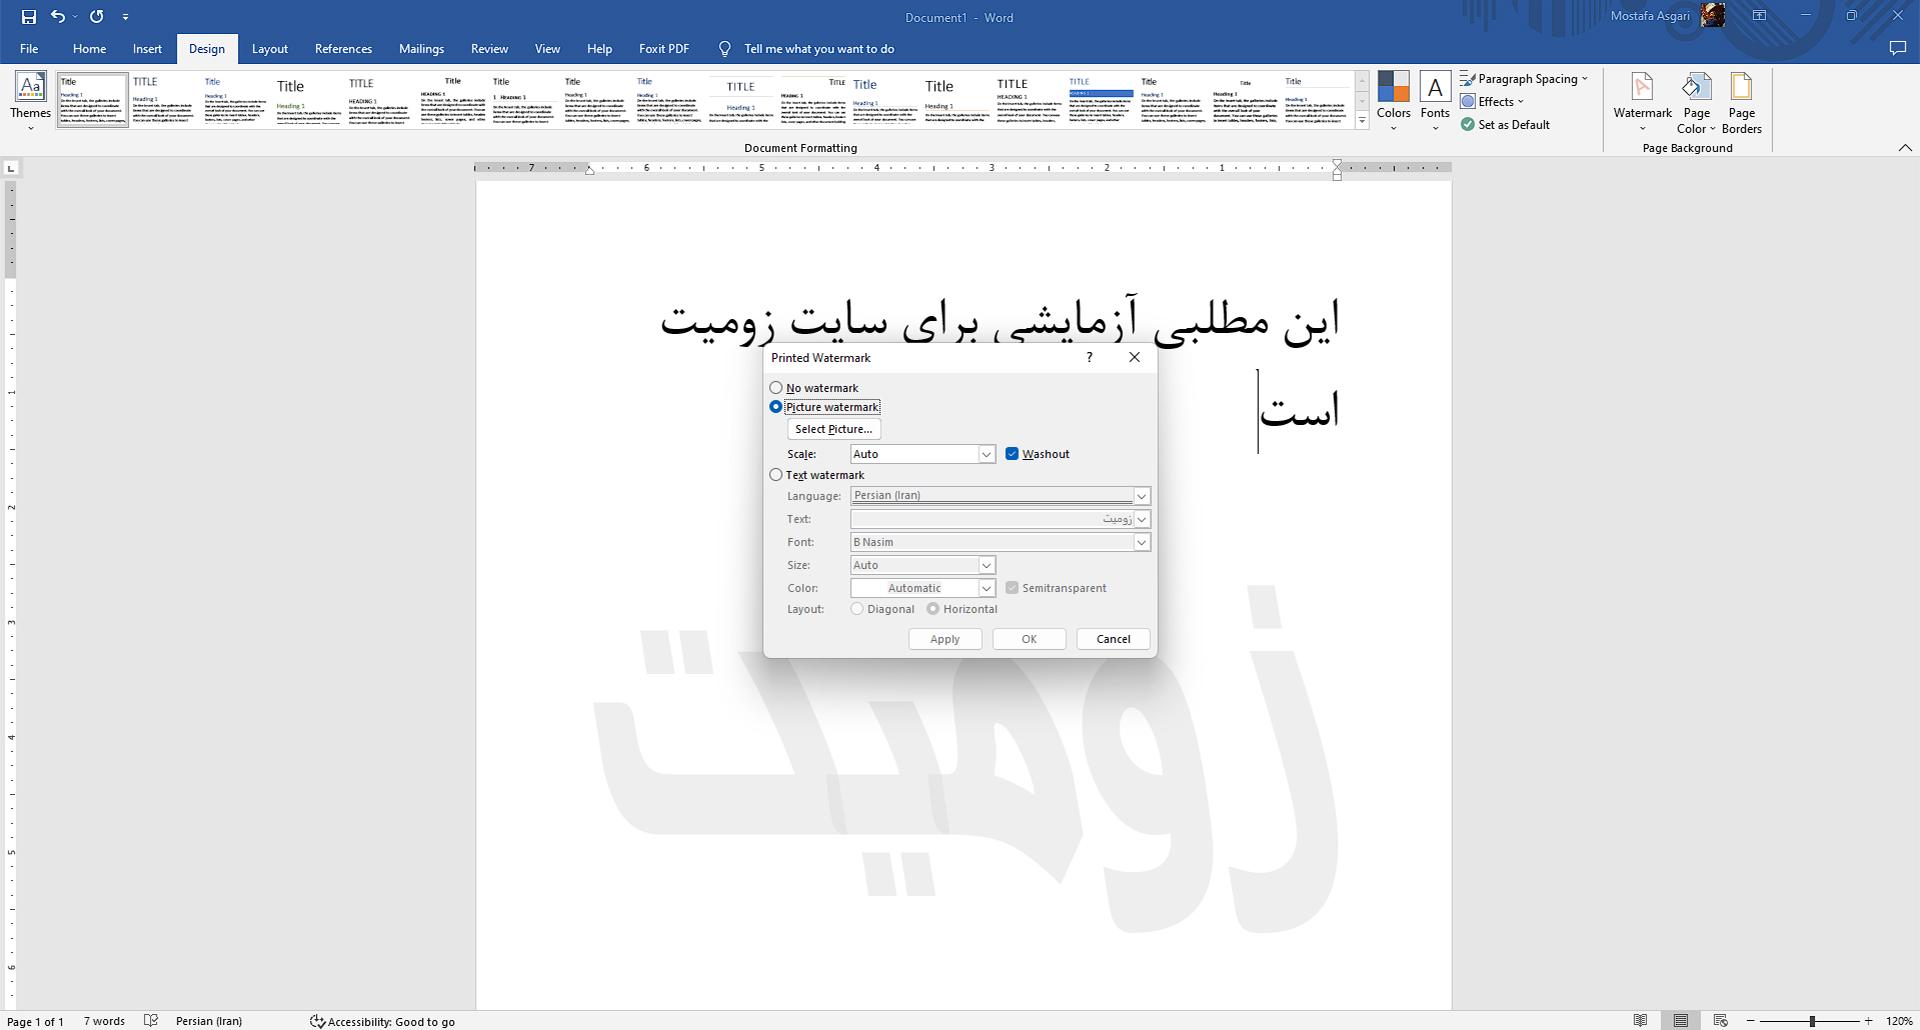Close the Printed Watermark dialog

(1134, 357)
